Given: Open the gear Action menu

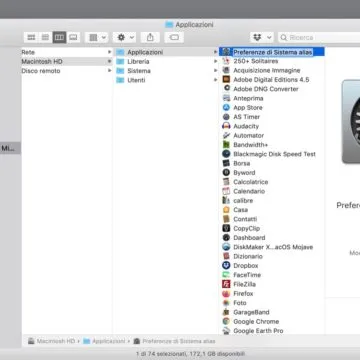Looking at the screenshot, I should [x=125, y=37].
